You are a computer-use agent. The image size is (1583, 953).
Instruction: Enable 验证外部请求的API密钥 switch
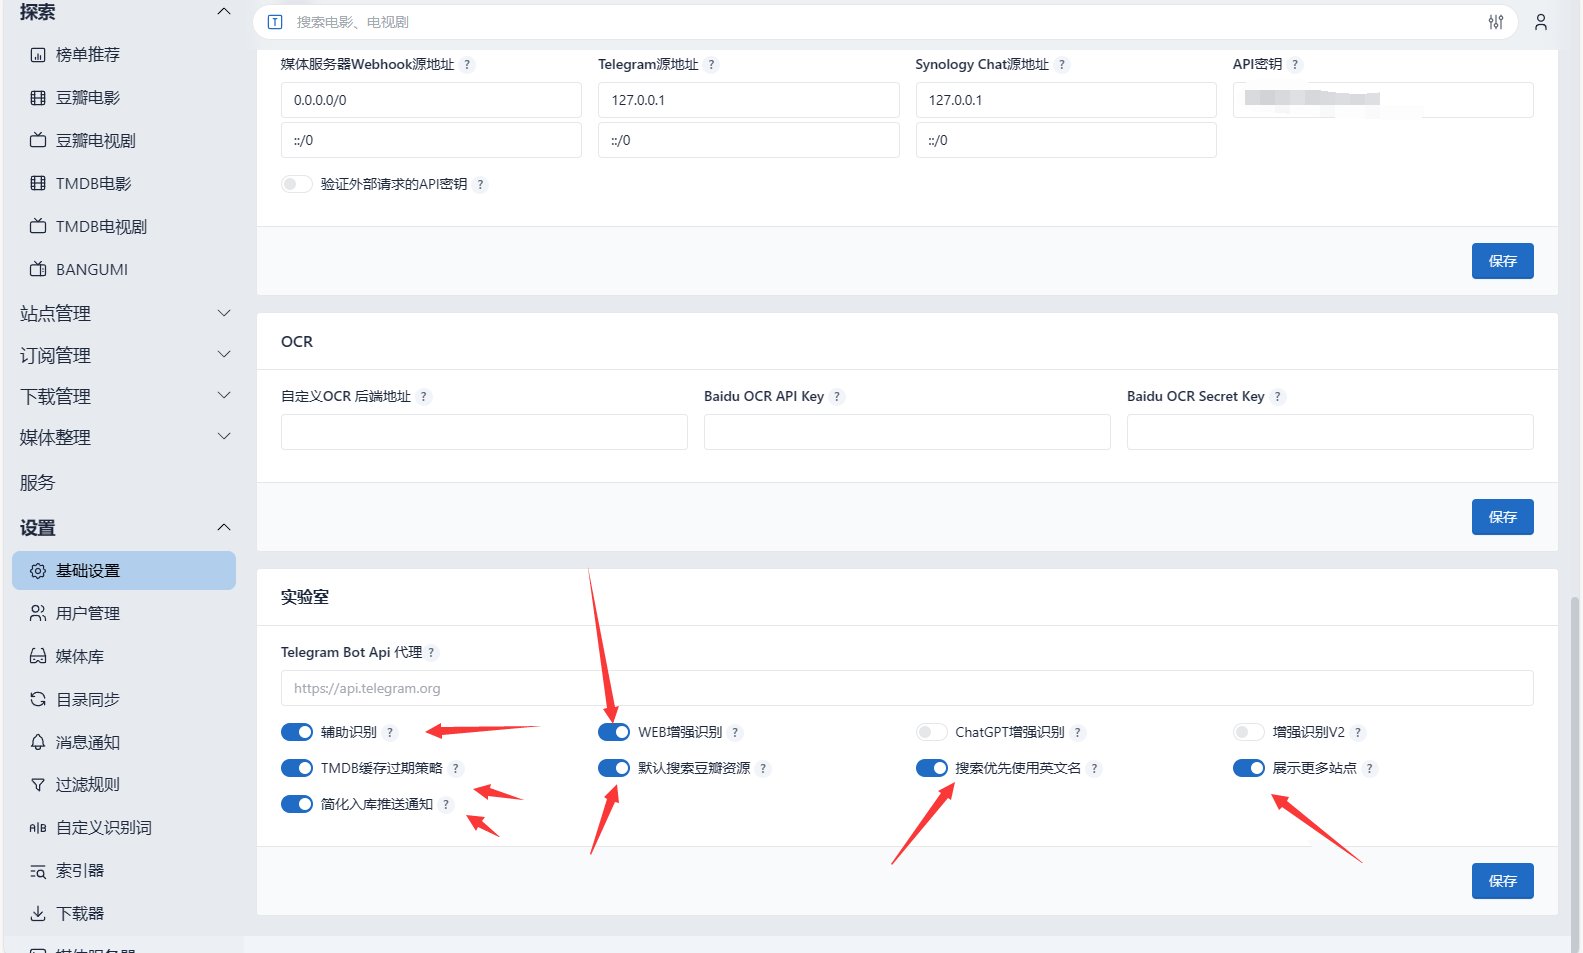(x=297, y=184)
